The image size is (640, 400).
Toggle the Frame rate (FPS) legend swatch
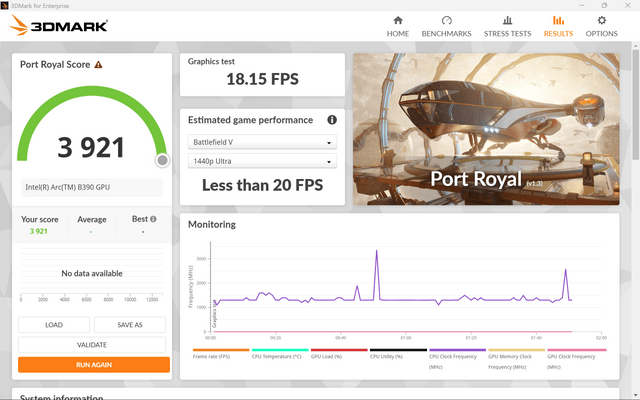pos(221,350)
